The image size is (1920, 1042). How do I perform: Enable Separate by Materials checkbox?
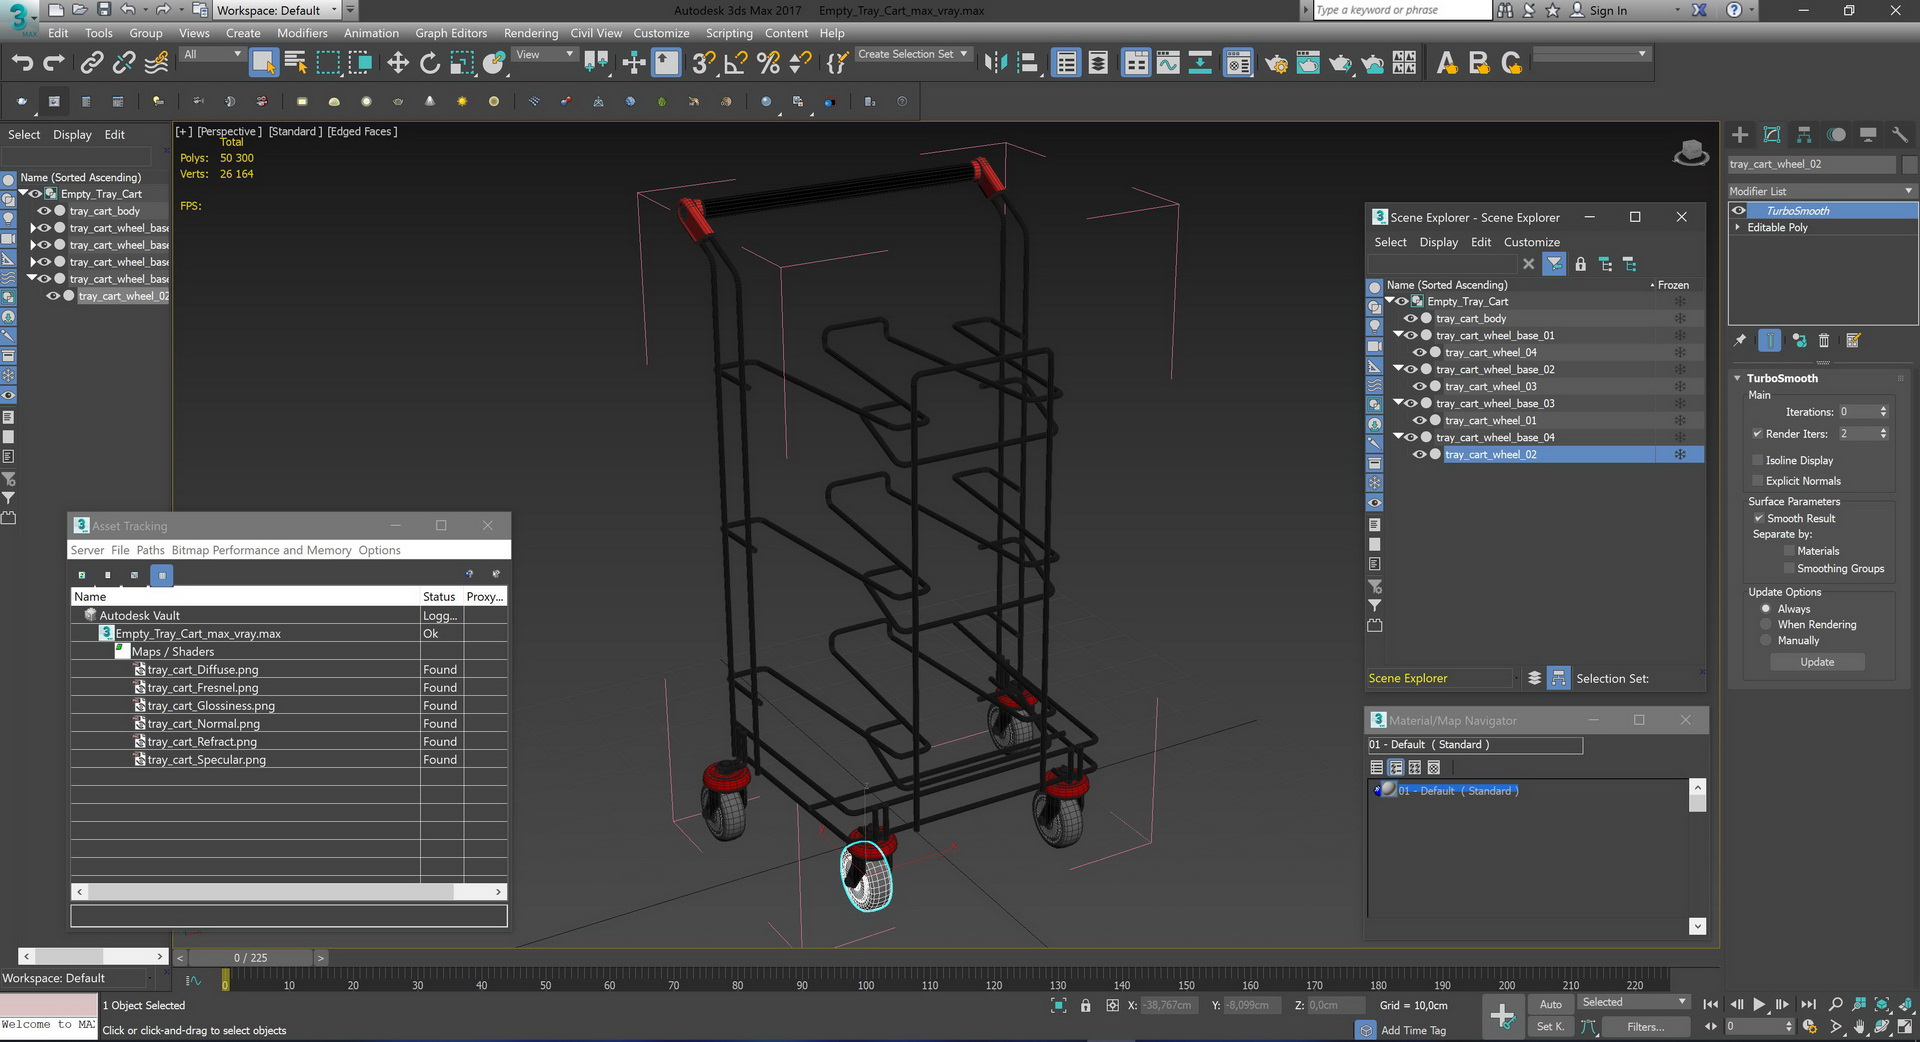(1789, 551)
